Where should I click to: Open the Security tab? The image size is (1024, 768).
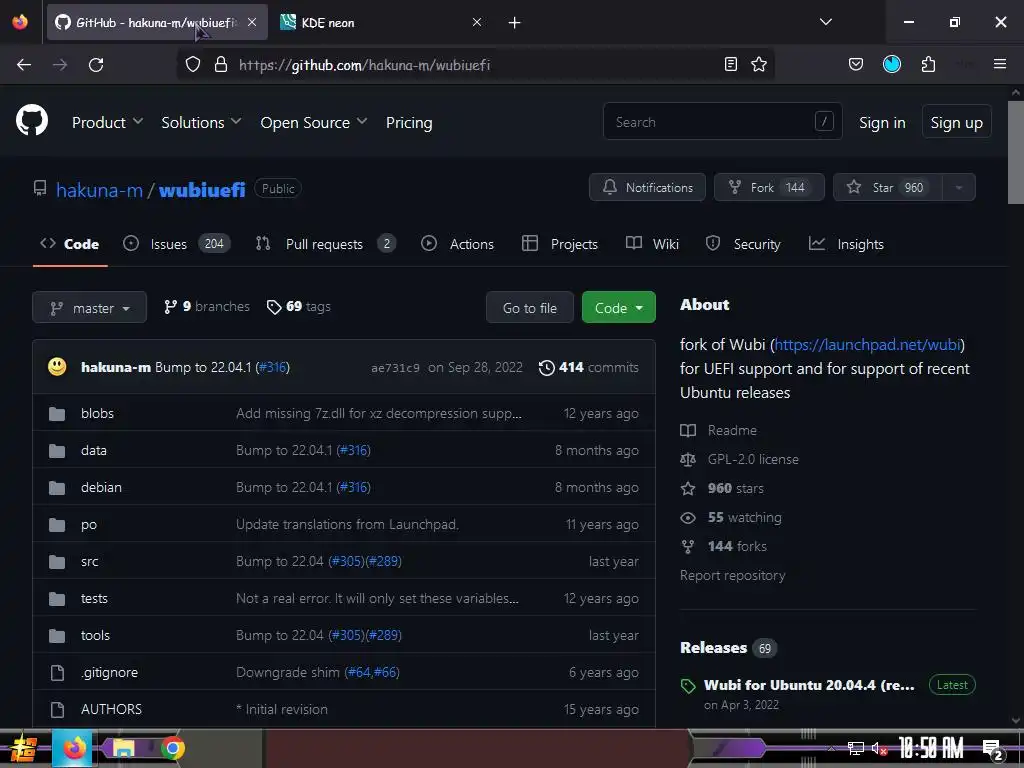(x=743, y=244)
